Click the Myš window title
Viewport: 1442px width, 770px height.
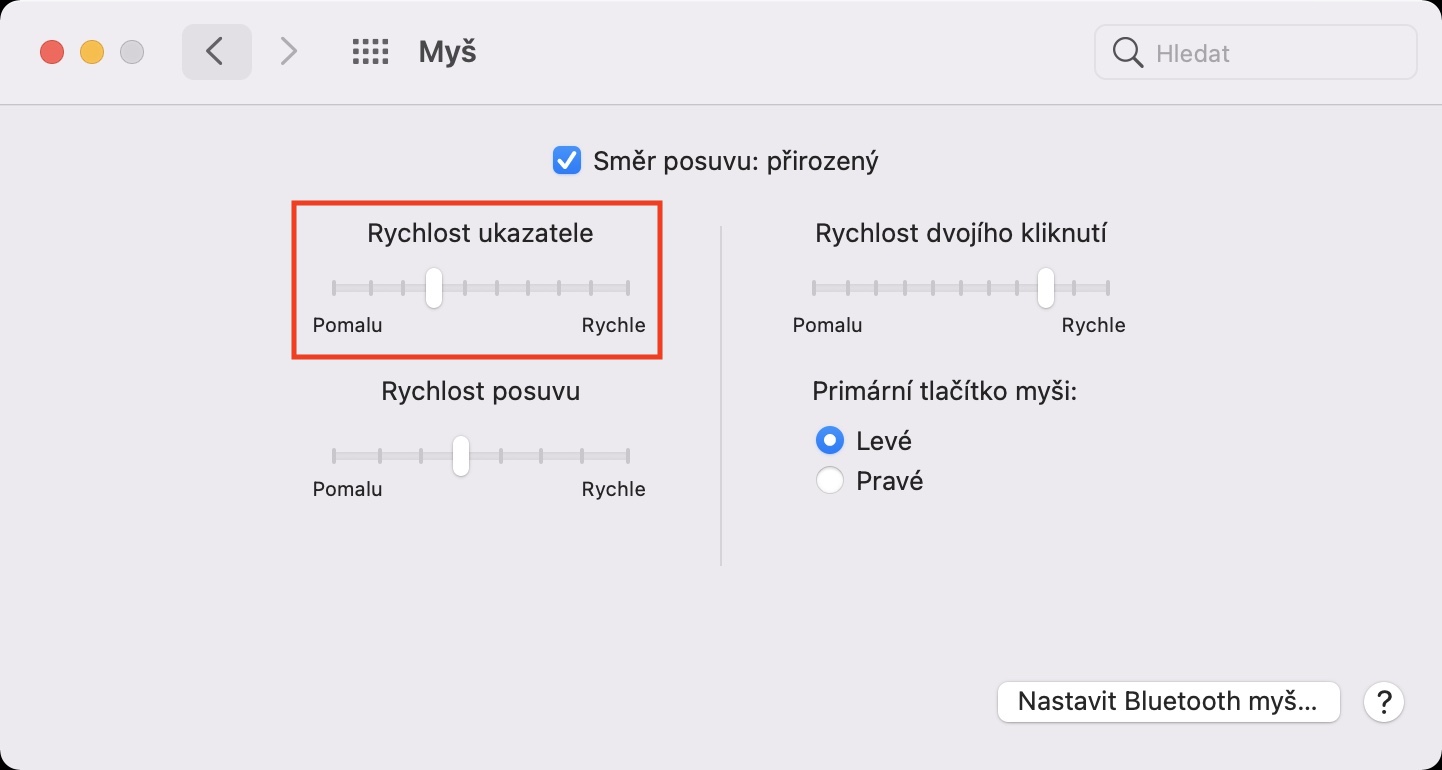click(447, 52)
